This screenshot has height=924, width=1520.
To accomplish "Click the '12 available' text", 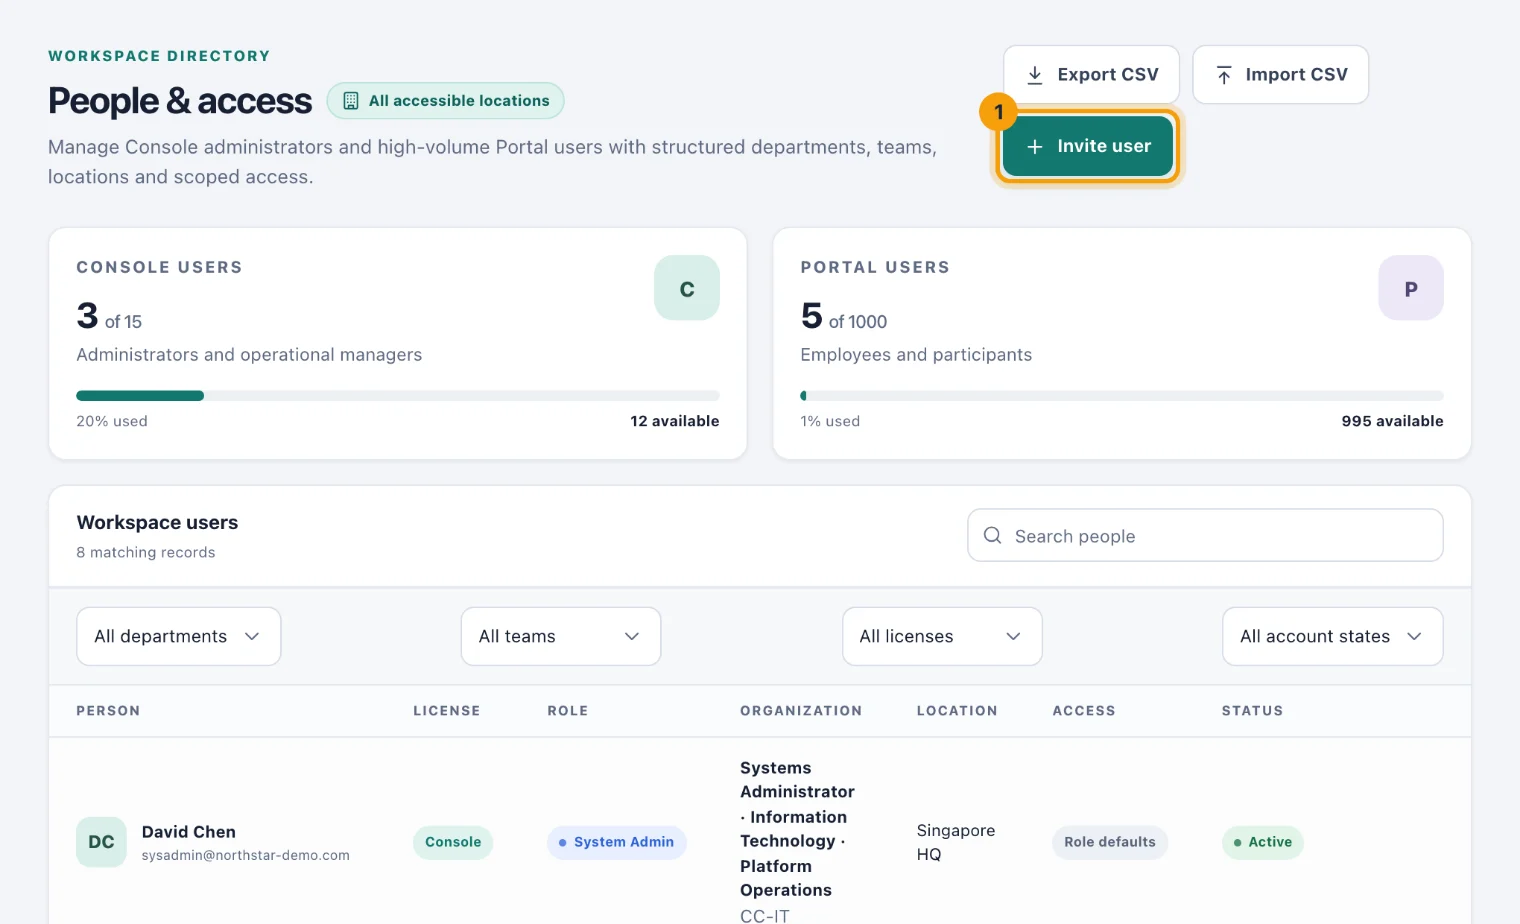I will [x=675, y=421].
